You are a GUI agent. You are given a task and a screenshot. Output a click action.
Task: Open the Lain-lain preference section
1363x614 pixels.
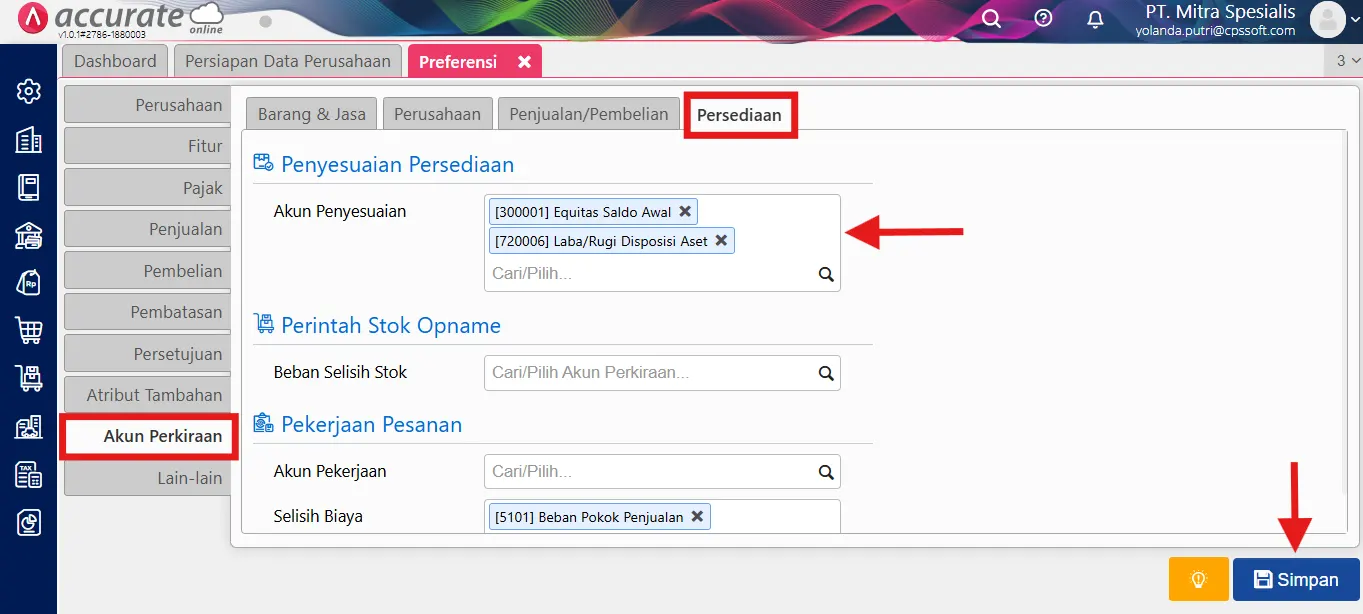146,478
